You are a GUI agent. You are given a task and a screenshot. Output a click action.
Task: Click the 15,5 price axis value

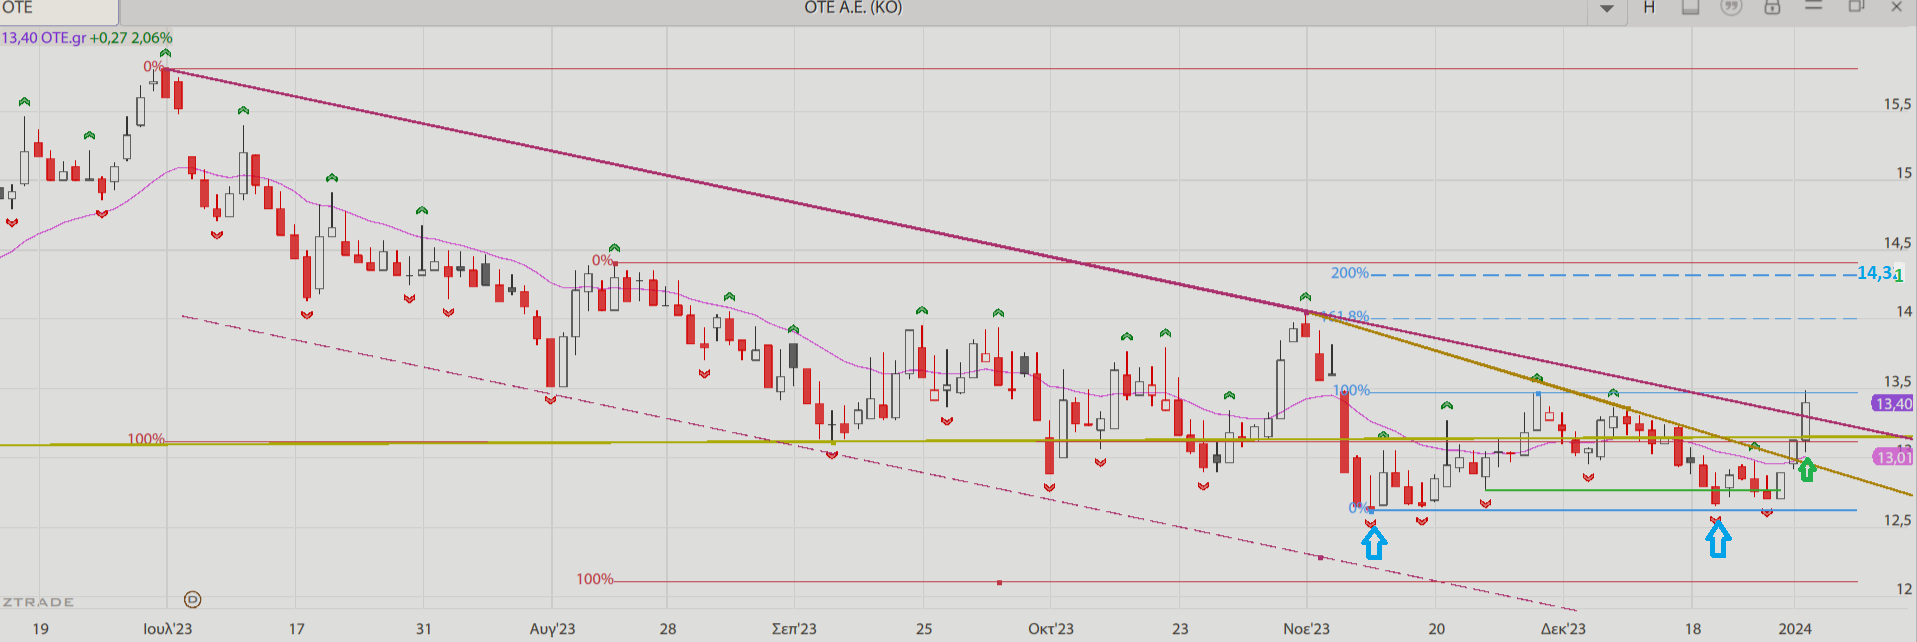coord(1897,104)
